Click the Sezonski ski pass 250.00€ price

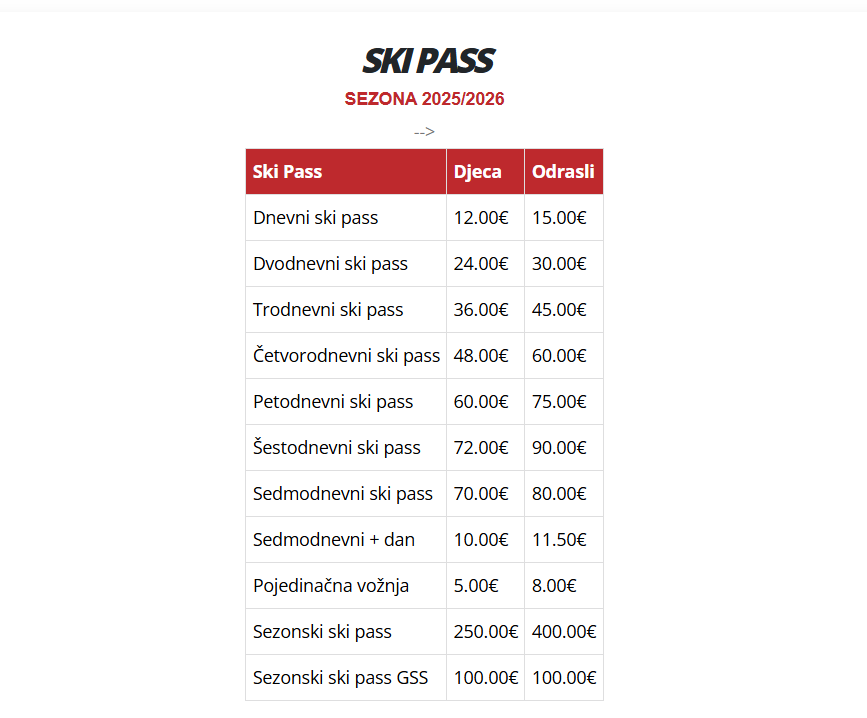point(486,632)
